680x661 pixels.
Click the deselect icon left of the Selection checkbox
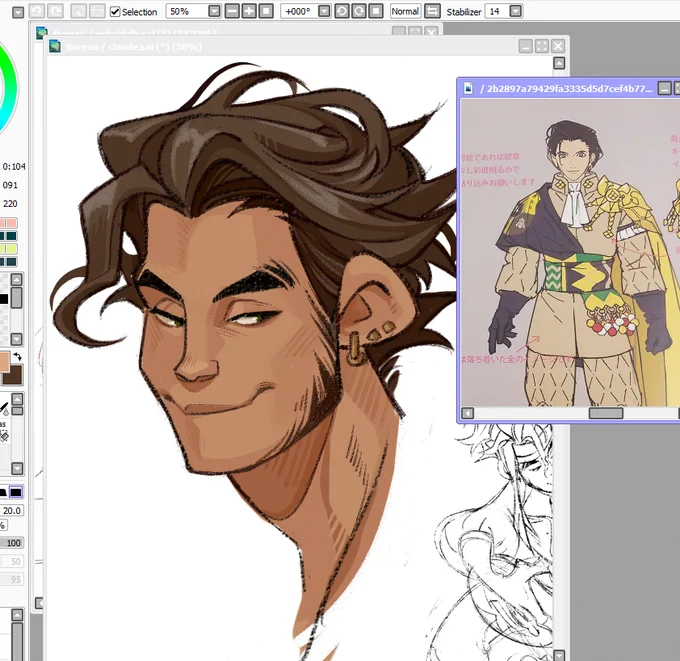click(78, 11)
